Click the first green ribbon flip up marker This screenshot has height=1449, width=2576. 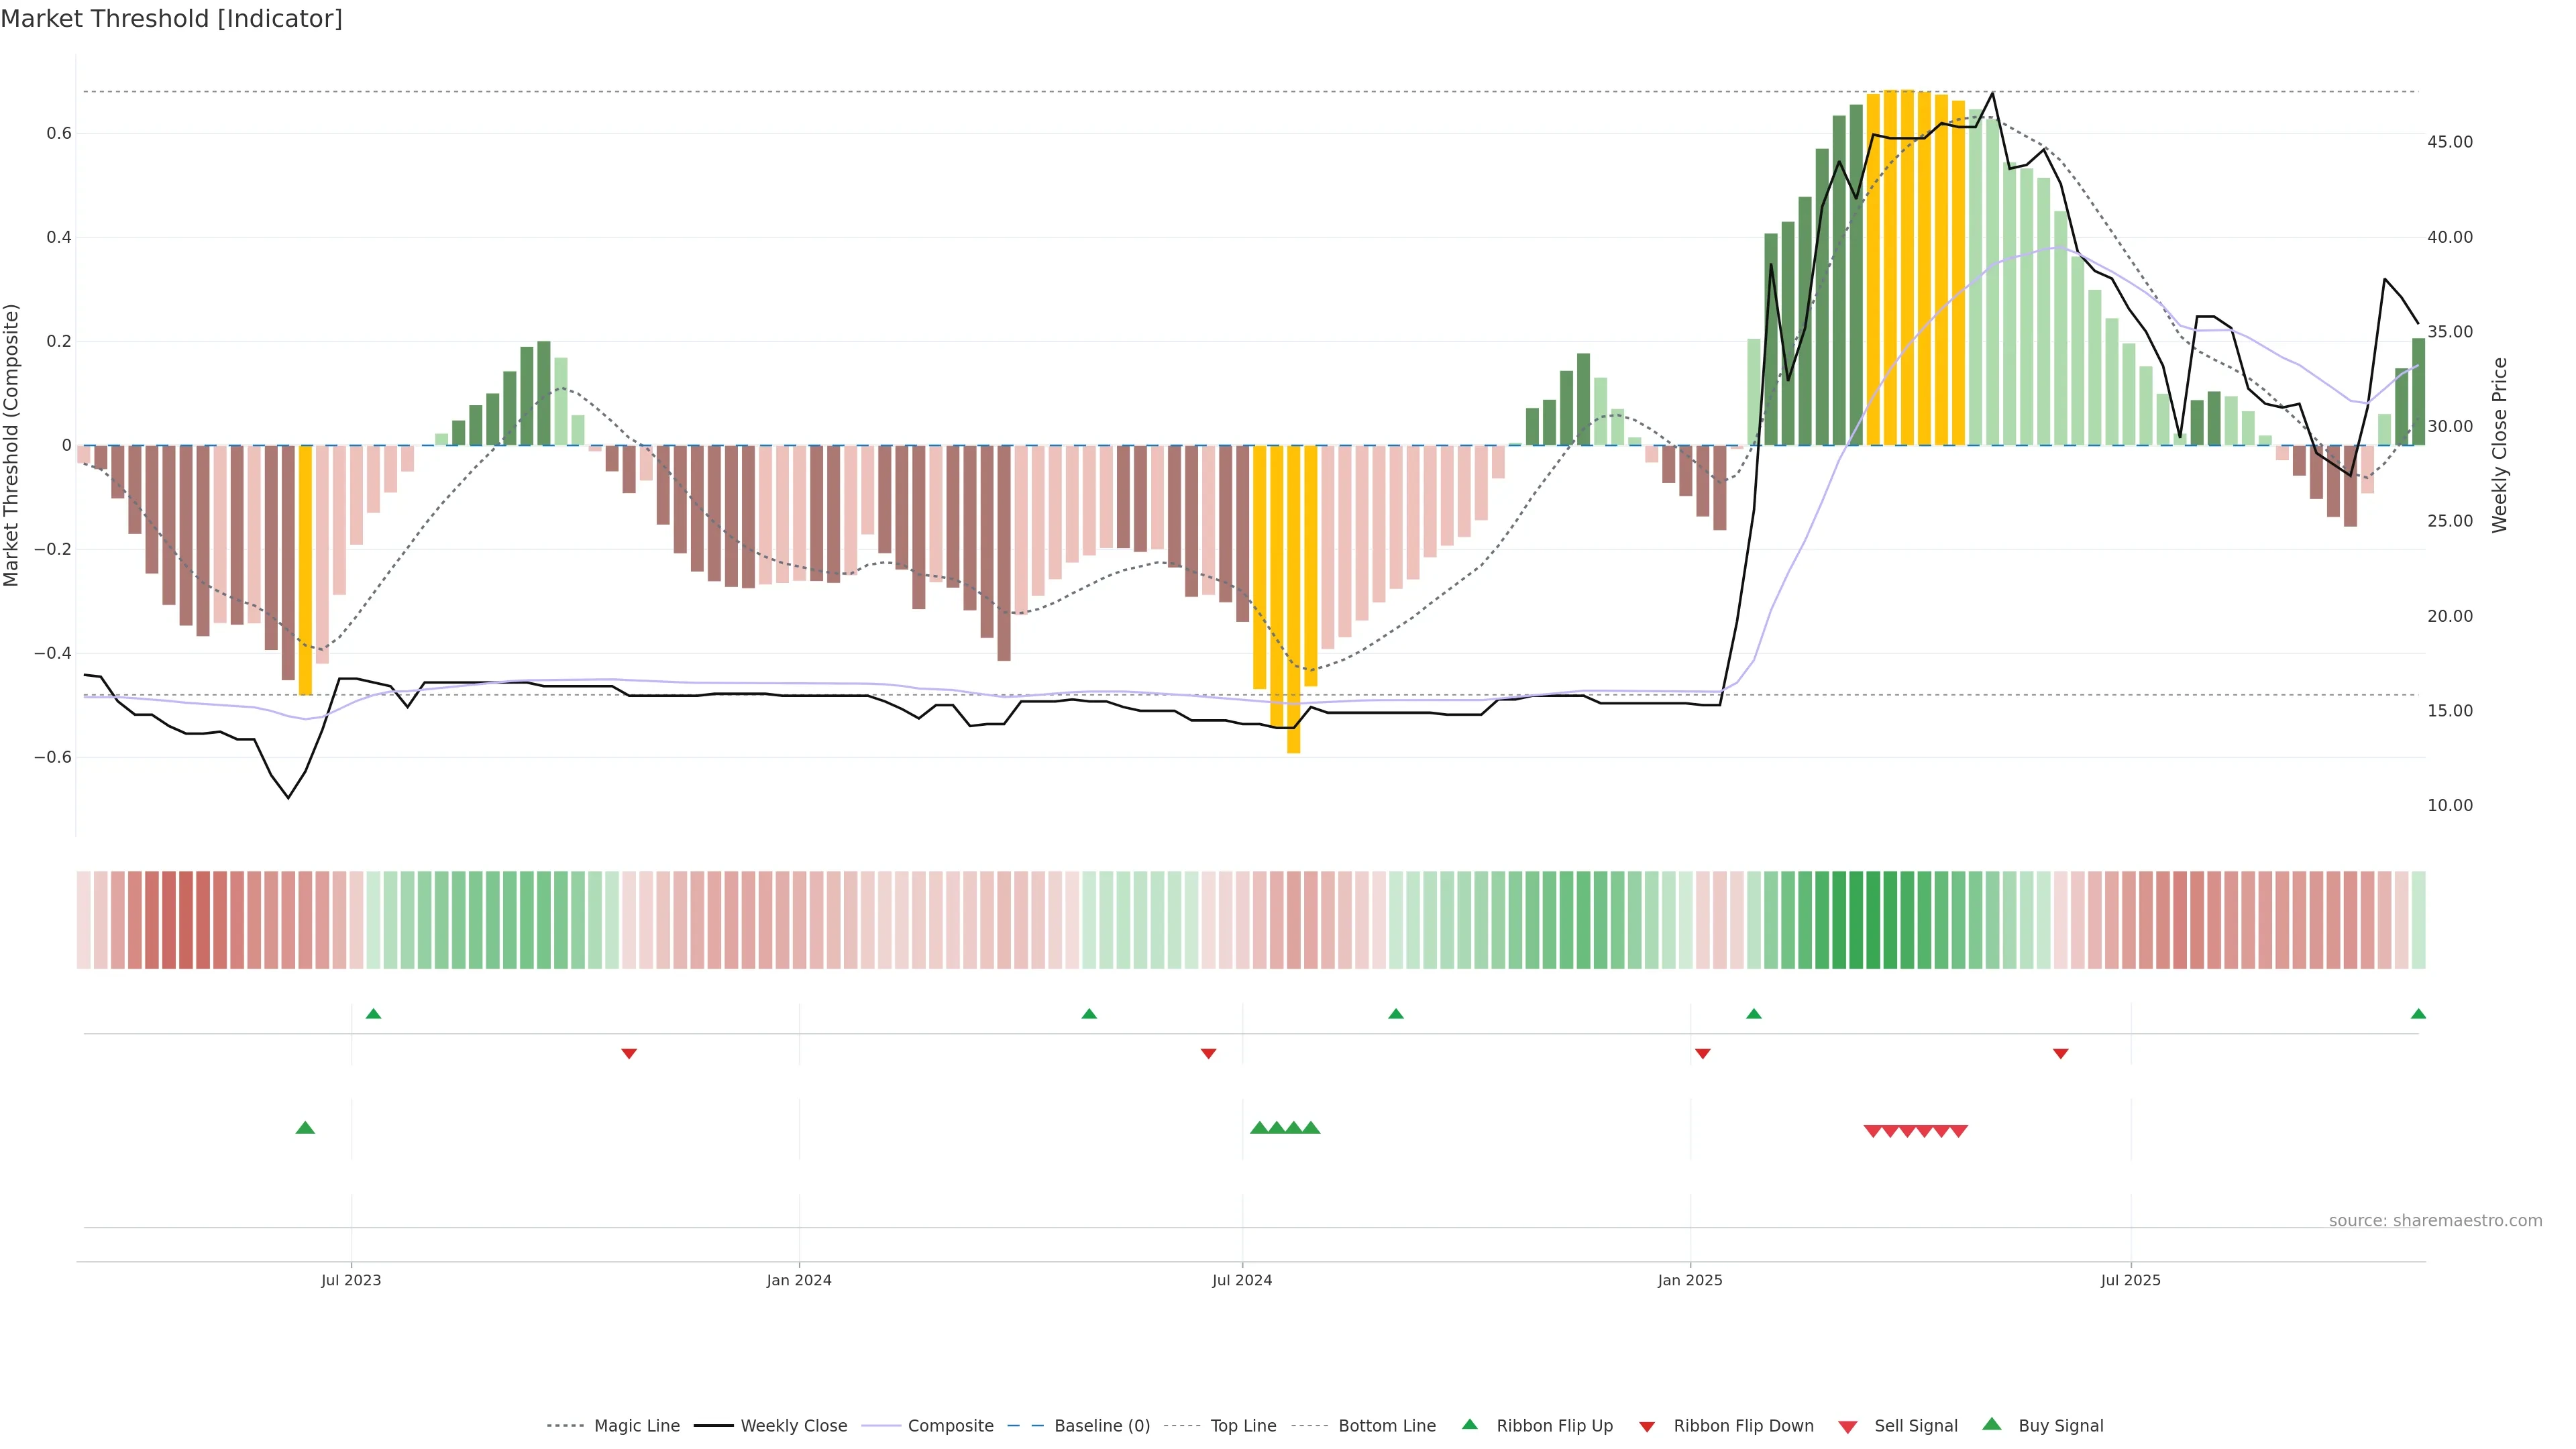point(373,1014)
